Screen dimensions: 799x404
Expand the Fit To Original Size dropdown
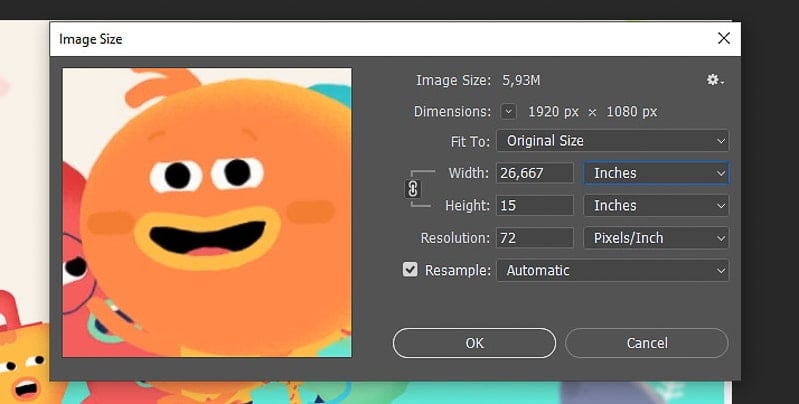tap(612, 141)
